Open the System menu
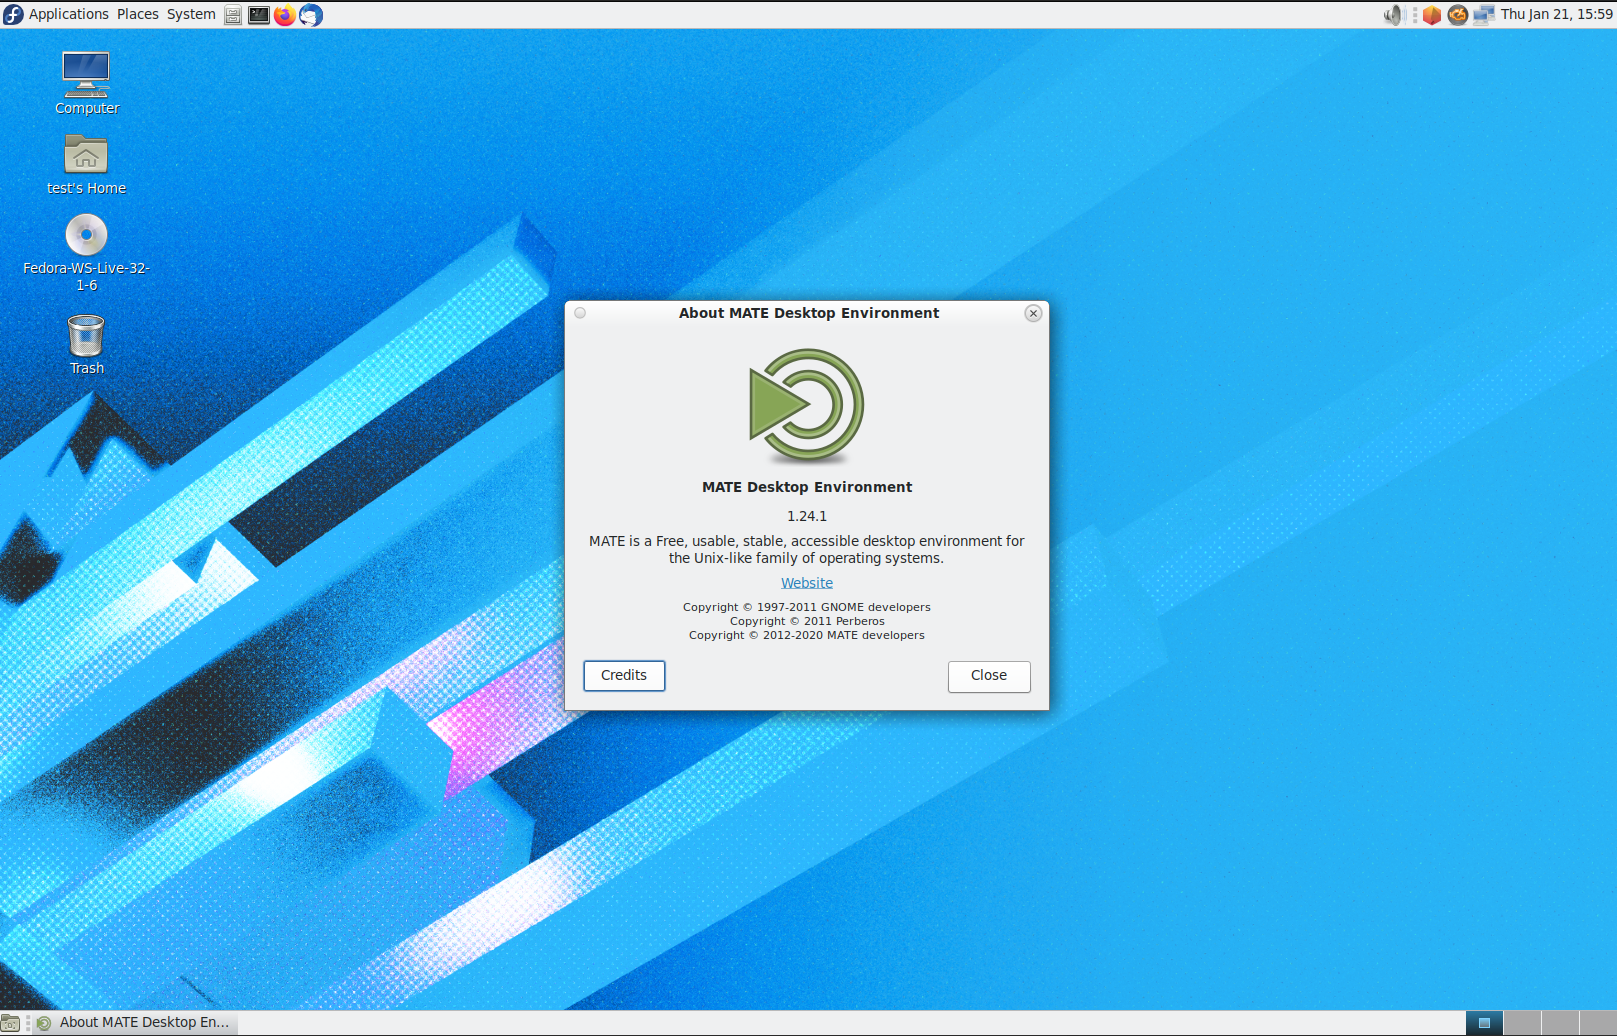This screenshot has width=1617, height=1036. pos(191,14)
